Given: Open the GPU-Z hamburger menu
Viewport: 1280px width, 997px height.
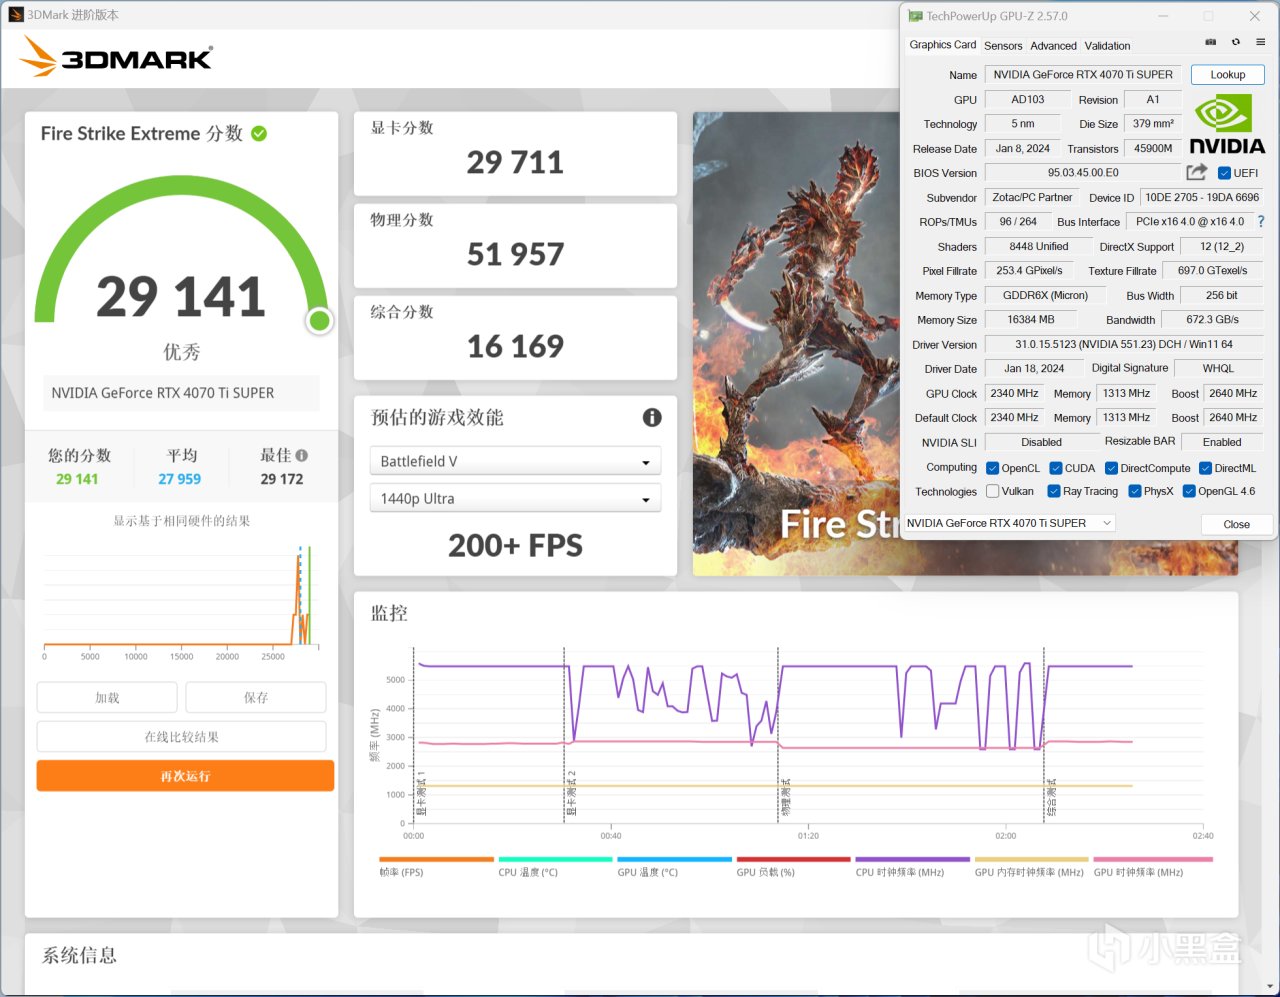Looking at the screenshot, I should point(1261,42).
